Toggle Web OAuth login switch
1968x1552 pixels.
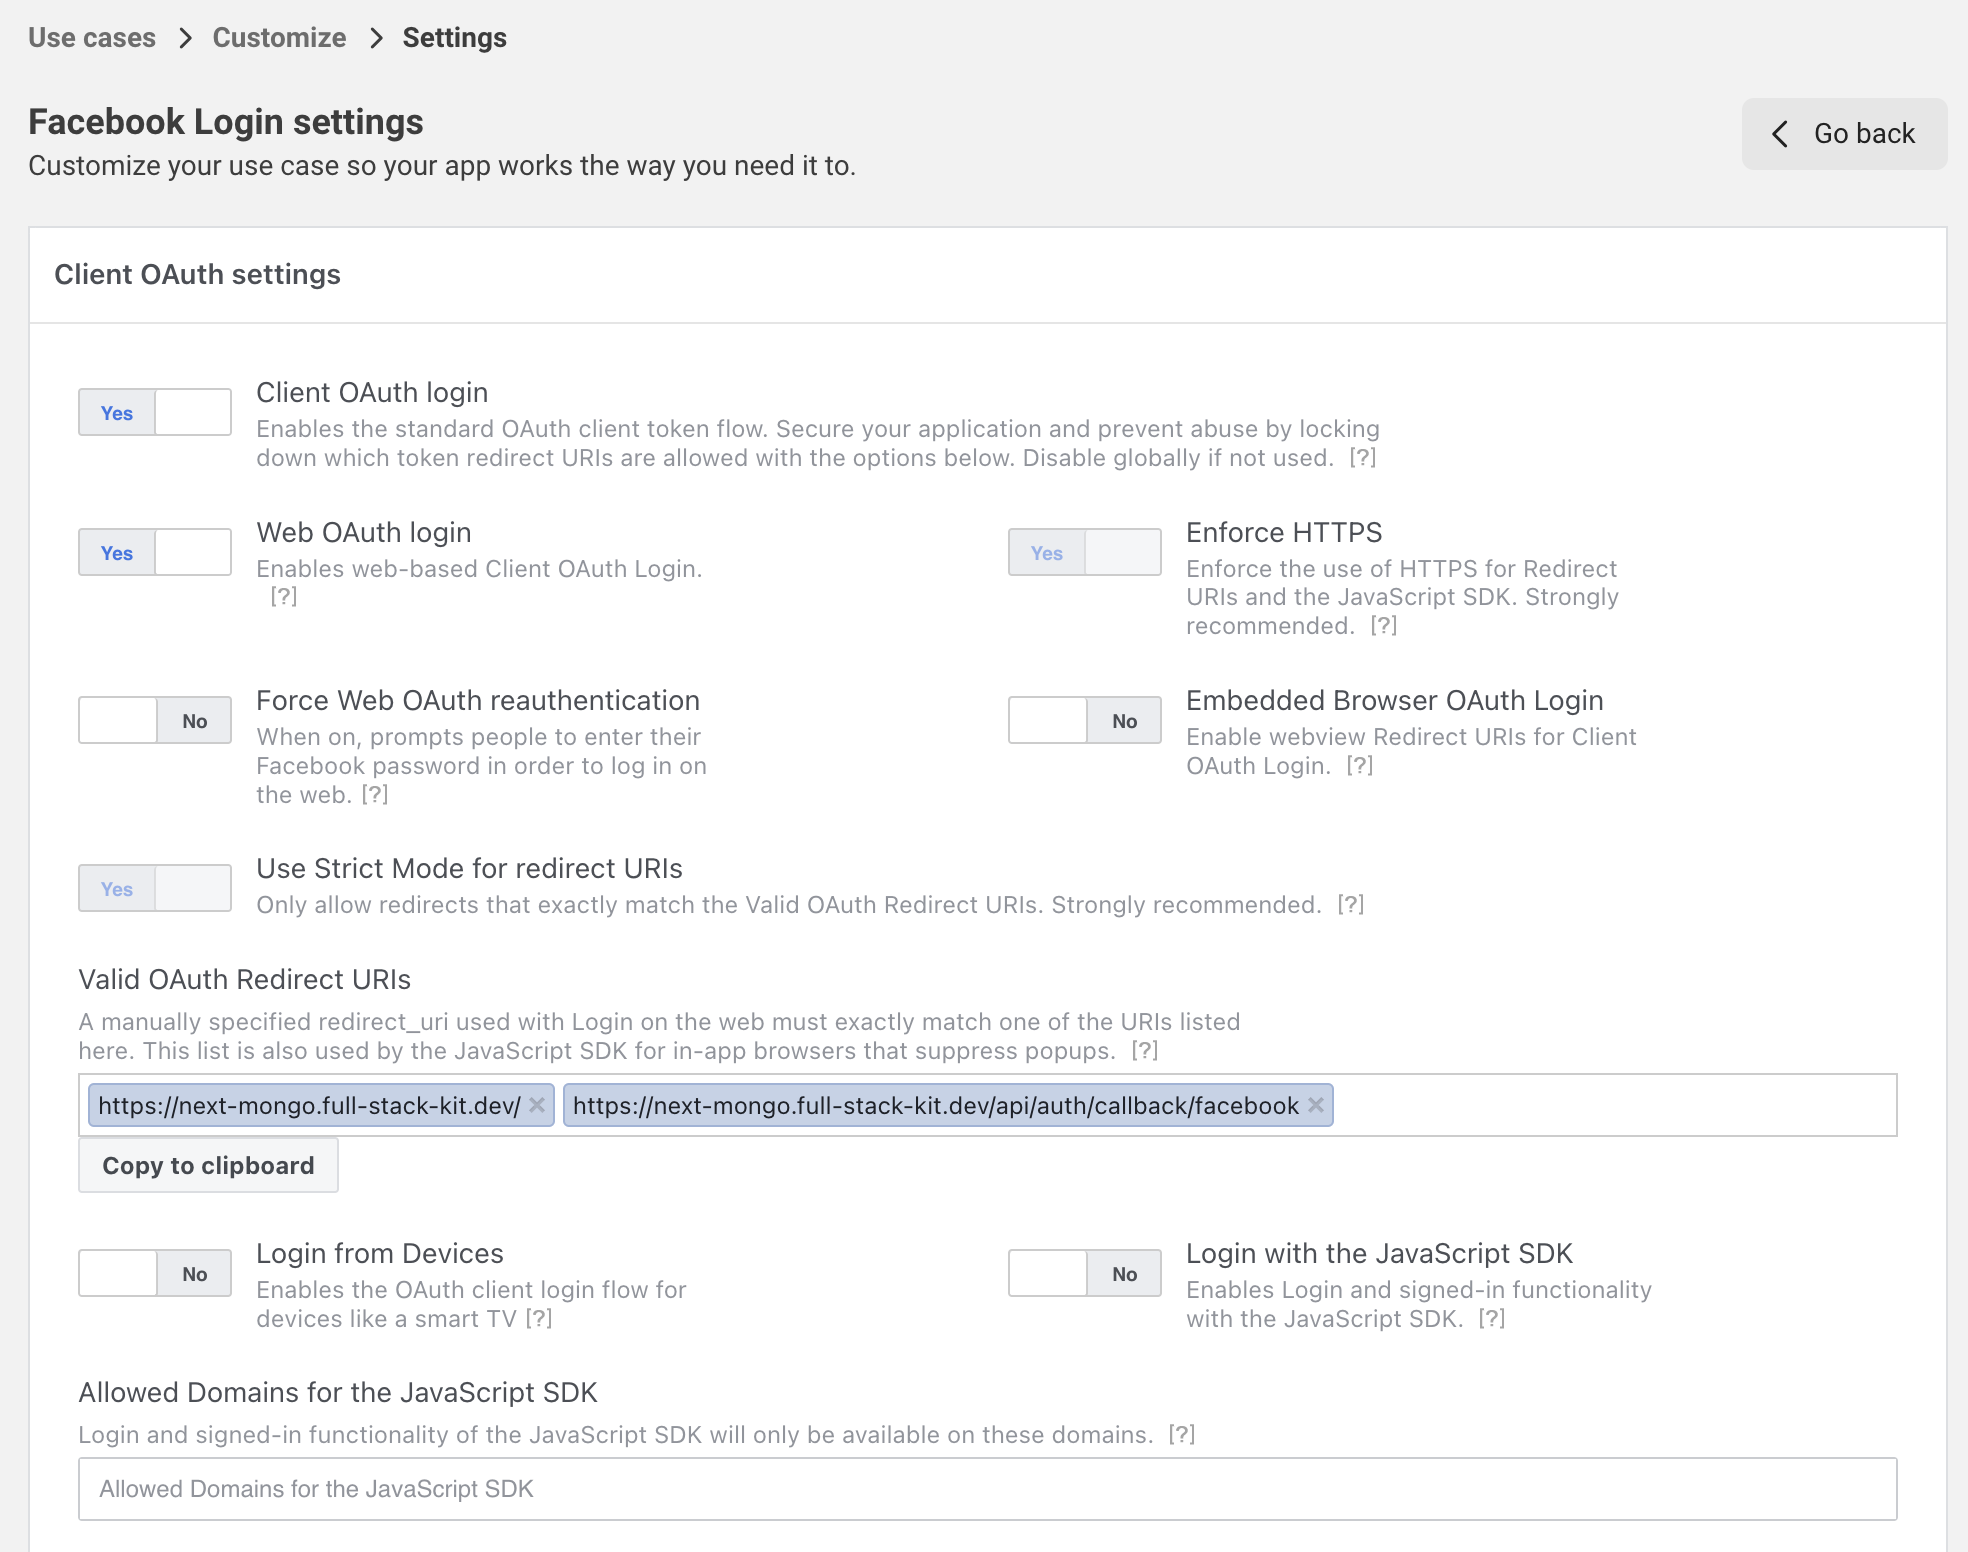pyautogui.click(x=155, y=552)
